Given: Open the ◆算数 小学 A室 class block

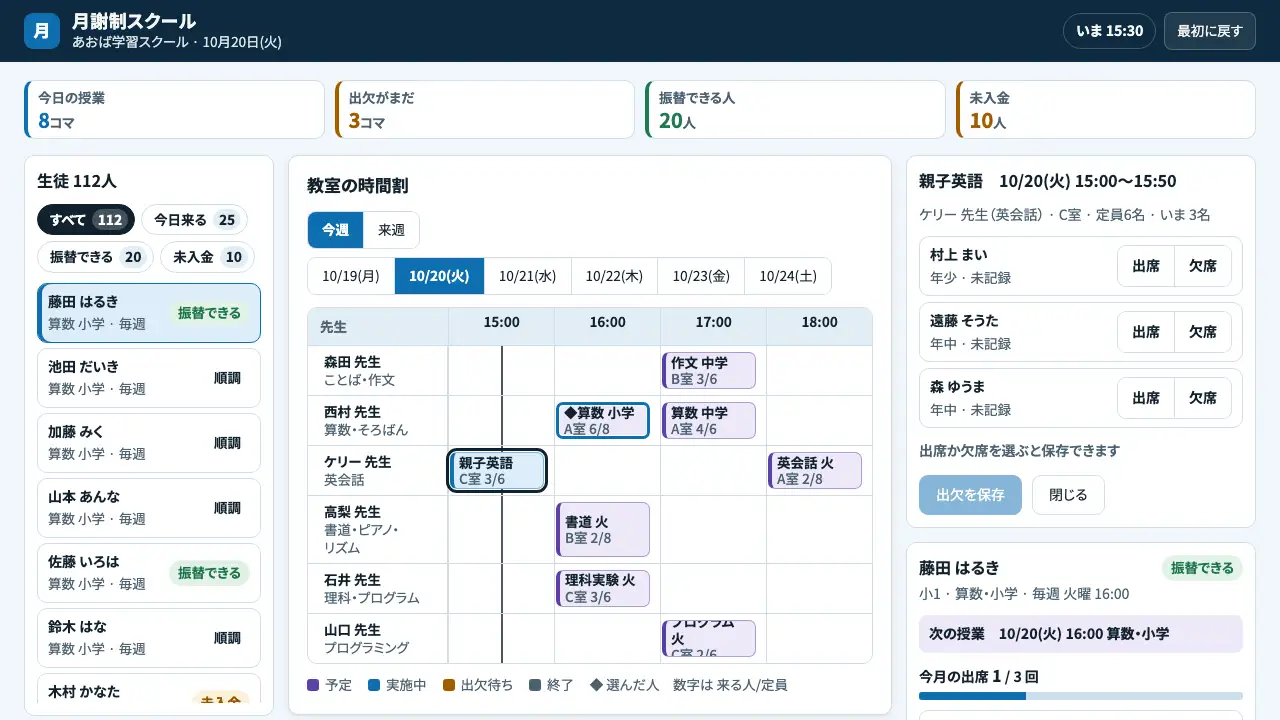Looking at the screenshot, I should pyautogui.click(x=603, y=421).
